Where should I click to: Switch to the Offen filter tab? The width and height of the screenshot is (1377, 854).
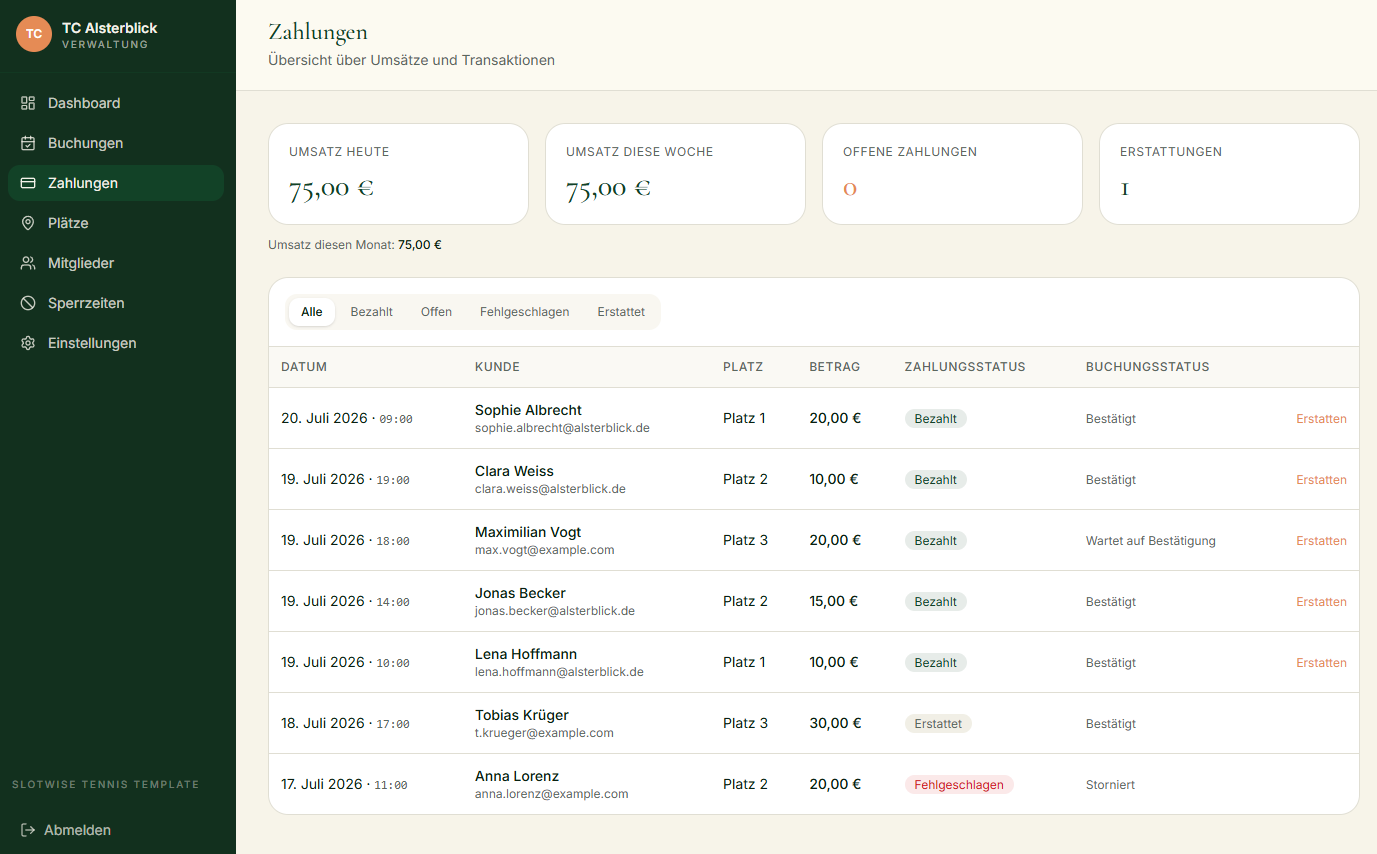click(436, 312)
